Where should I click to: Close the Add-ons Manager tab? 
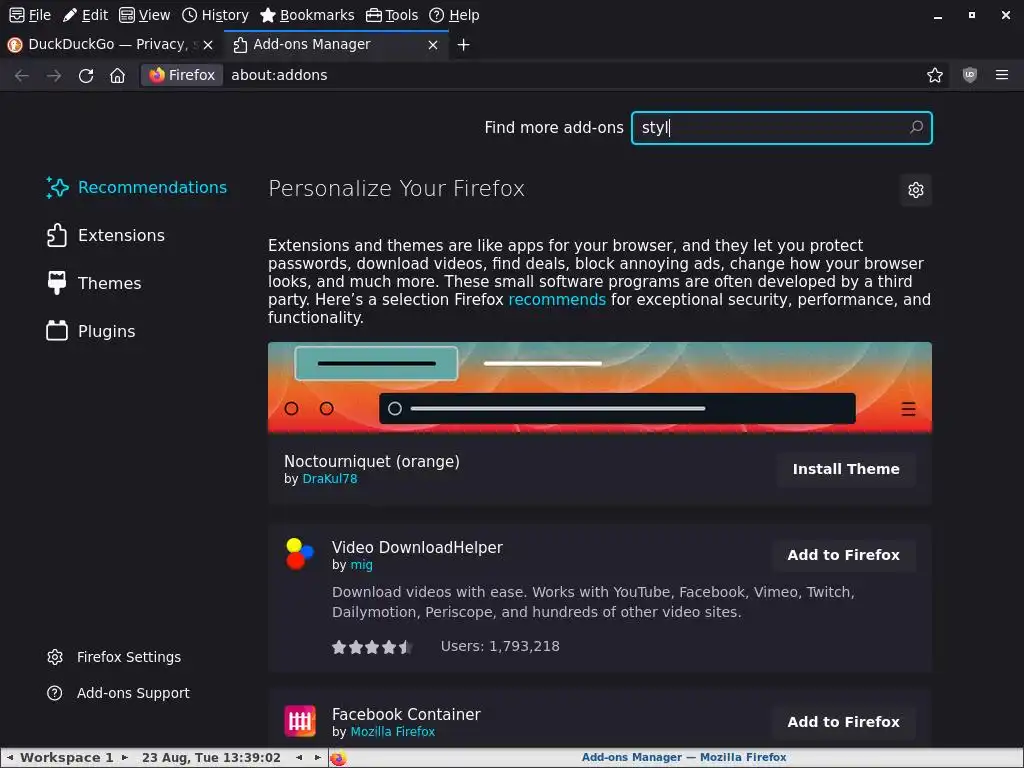pos(432,44)
